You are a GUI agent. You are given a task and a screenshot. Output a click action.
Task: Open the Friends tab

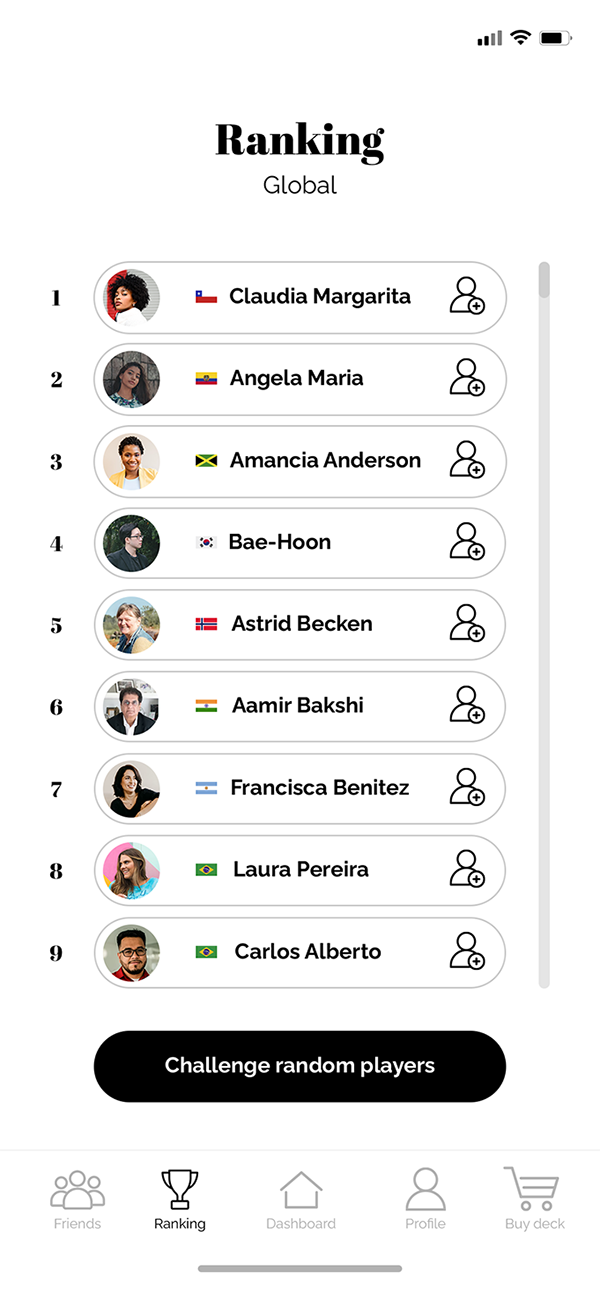(77, 1200)
